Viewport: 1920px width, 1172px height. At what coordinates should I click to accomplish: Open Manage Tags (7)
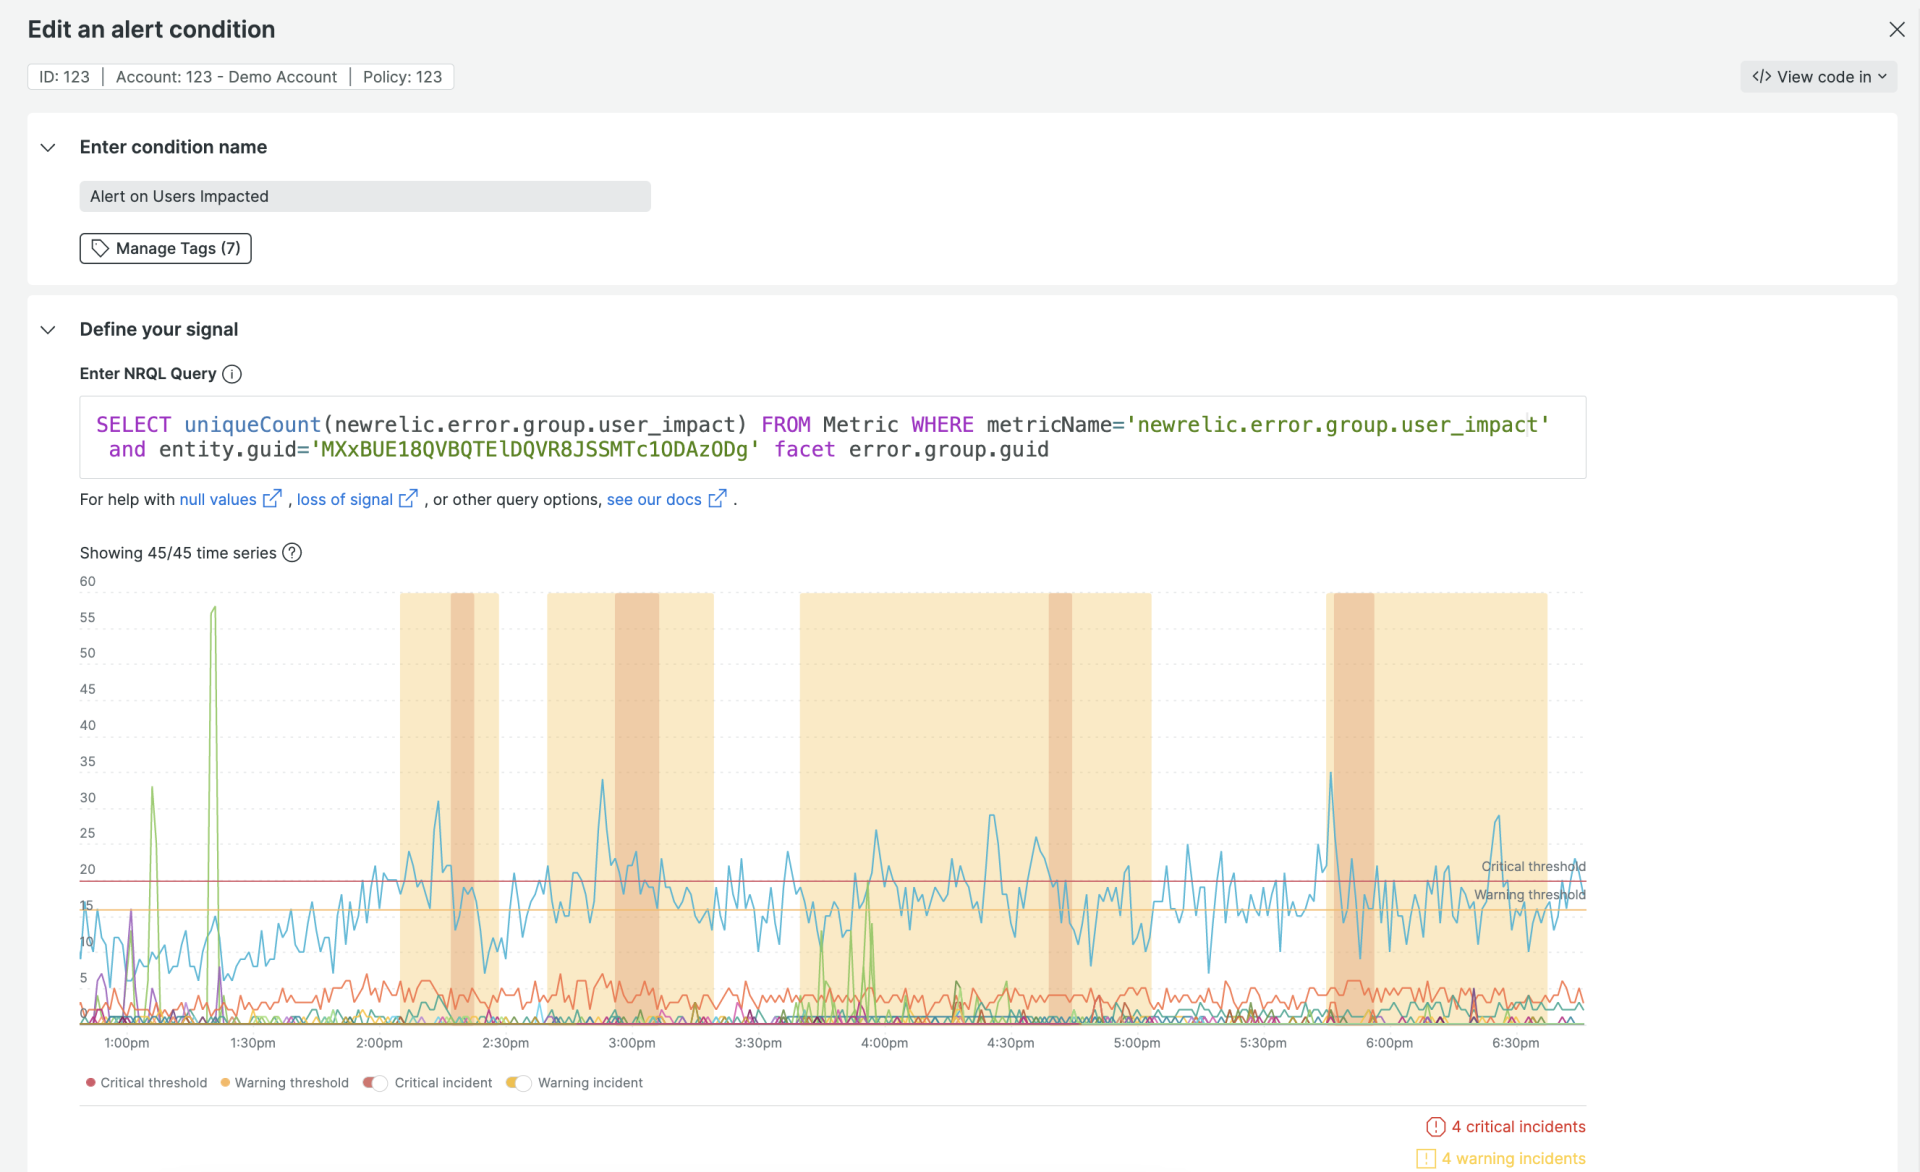pos(164,248)
